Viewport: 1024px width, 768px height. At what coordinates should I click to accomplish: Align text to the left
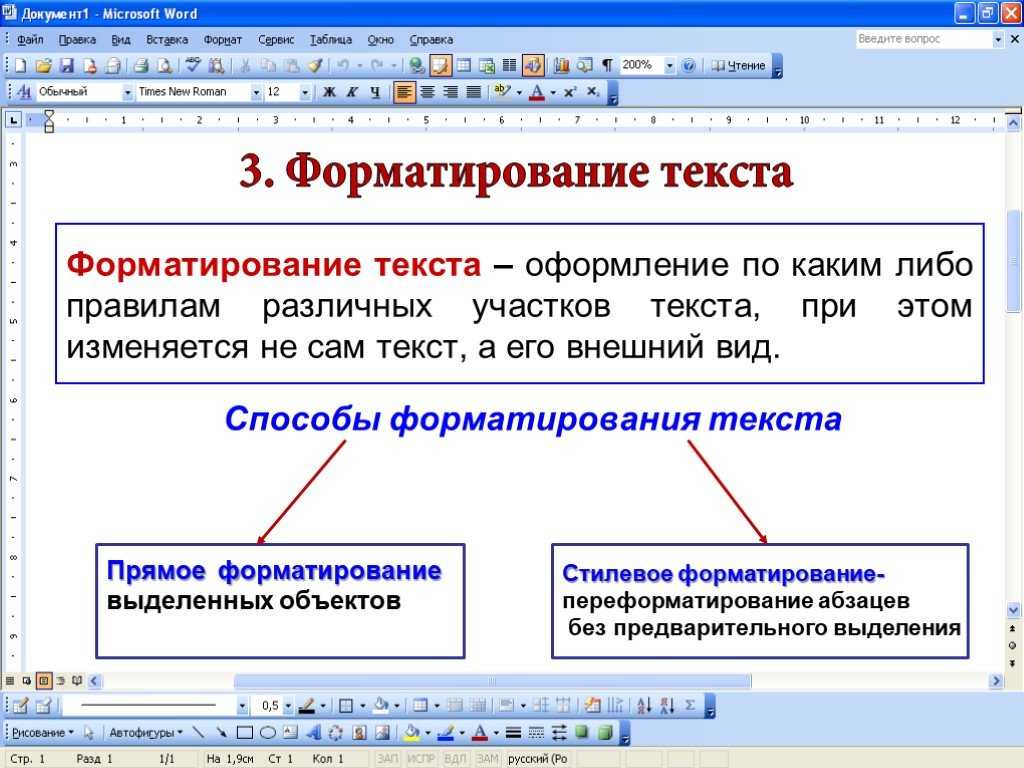pyautogui.click(x=404, y=92)
